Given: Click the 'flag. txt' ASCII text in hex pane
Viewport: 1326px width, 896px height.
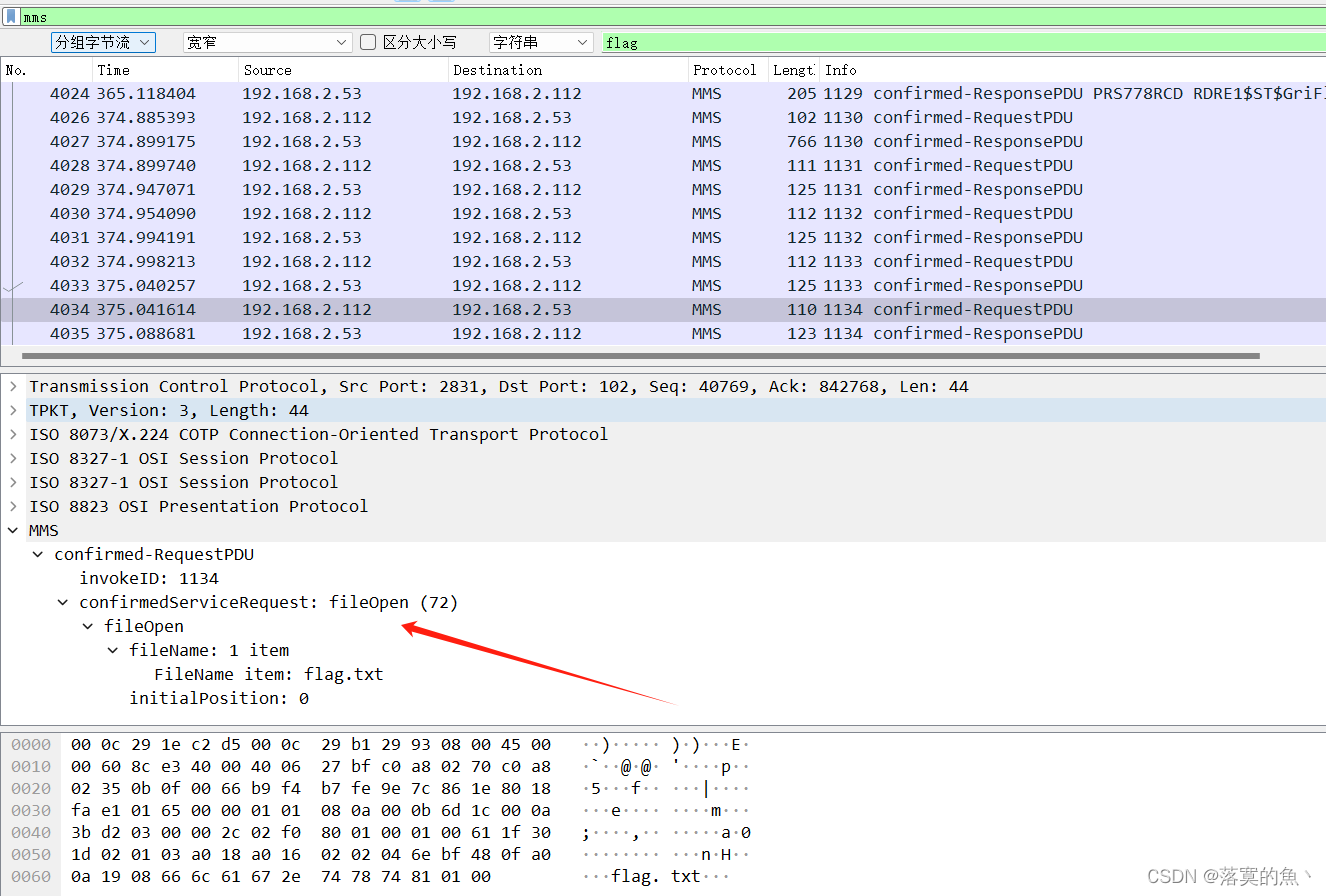Looking at the screenshot, I should click(656, 877).
